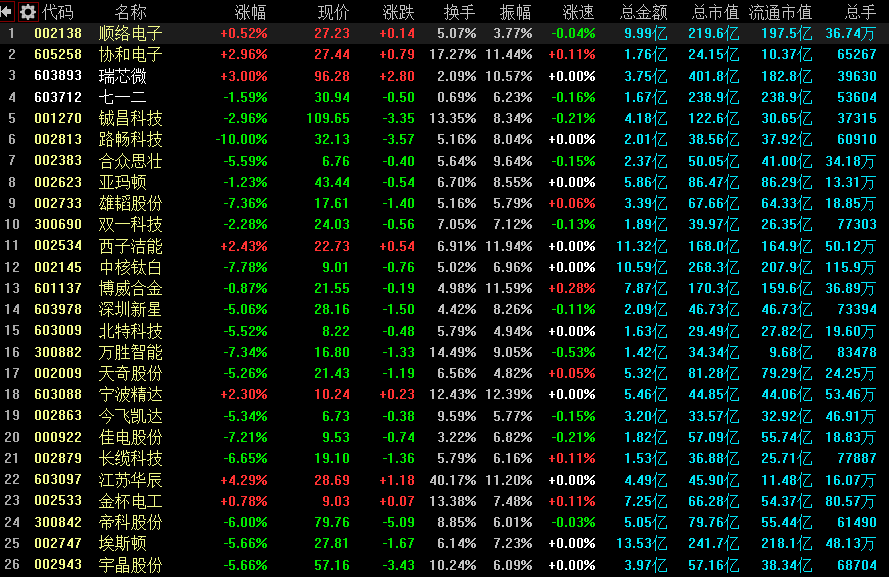Click stock code 300690

[x=58, y=224]
